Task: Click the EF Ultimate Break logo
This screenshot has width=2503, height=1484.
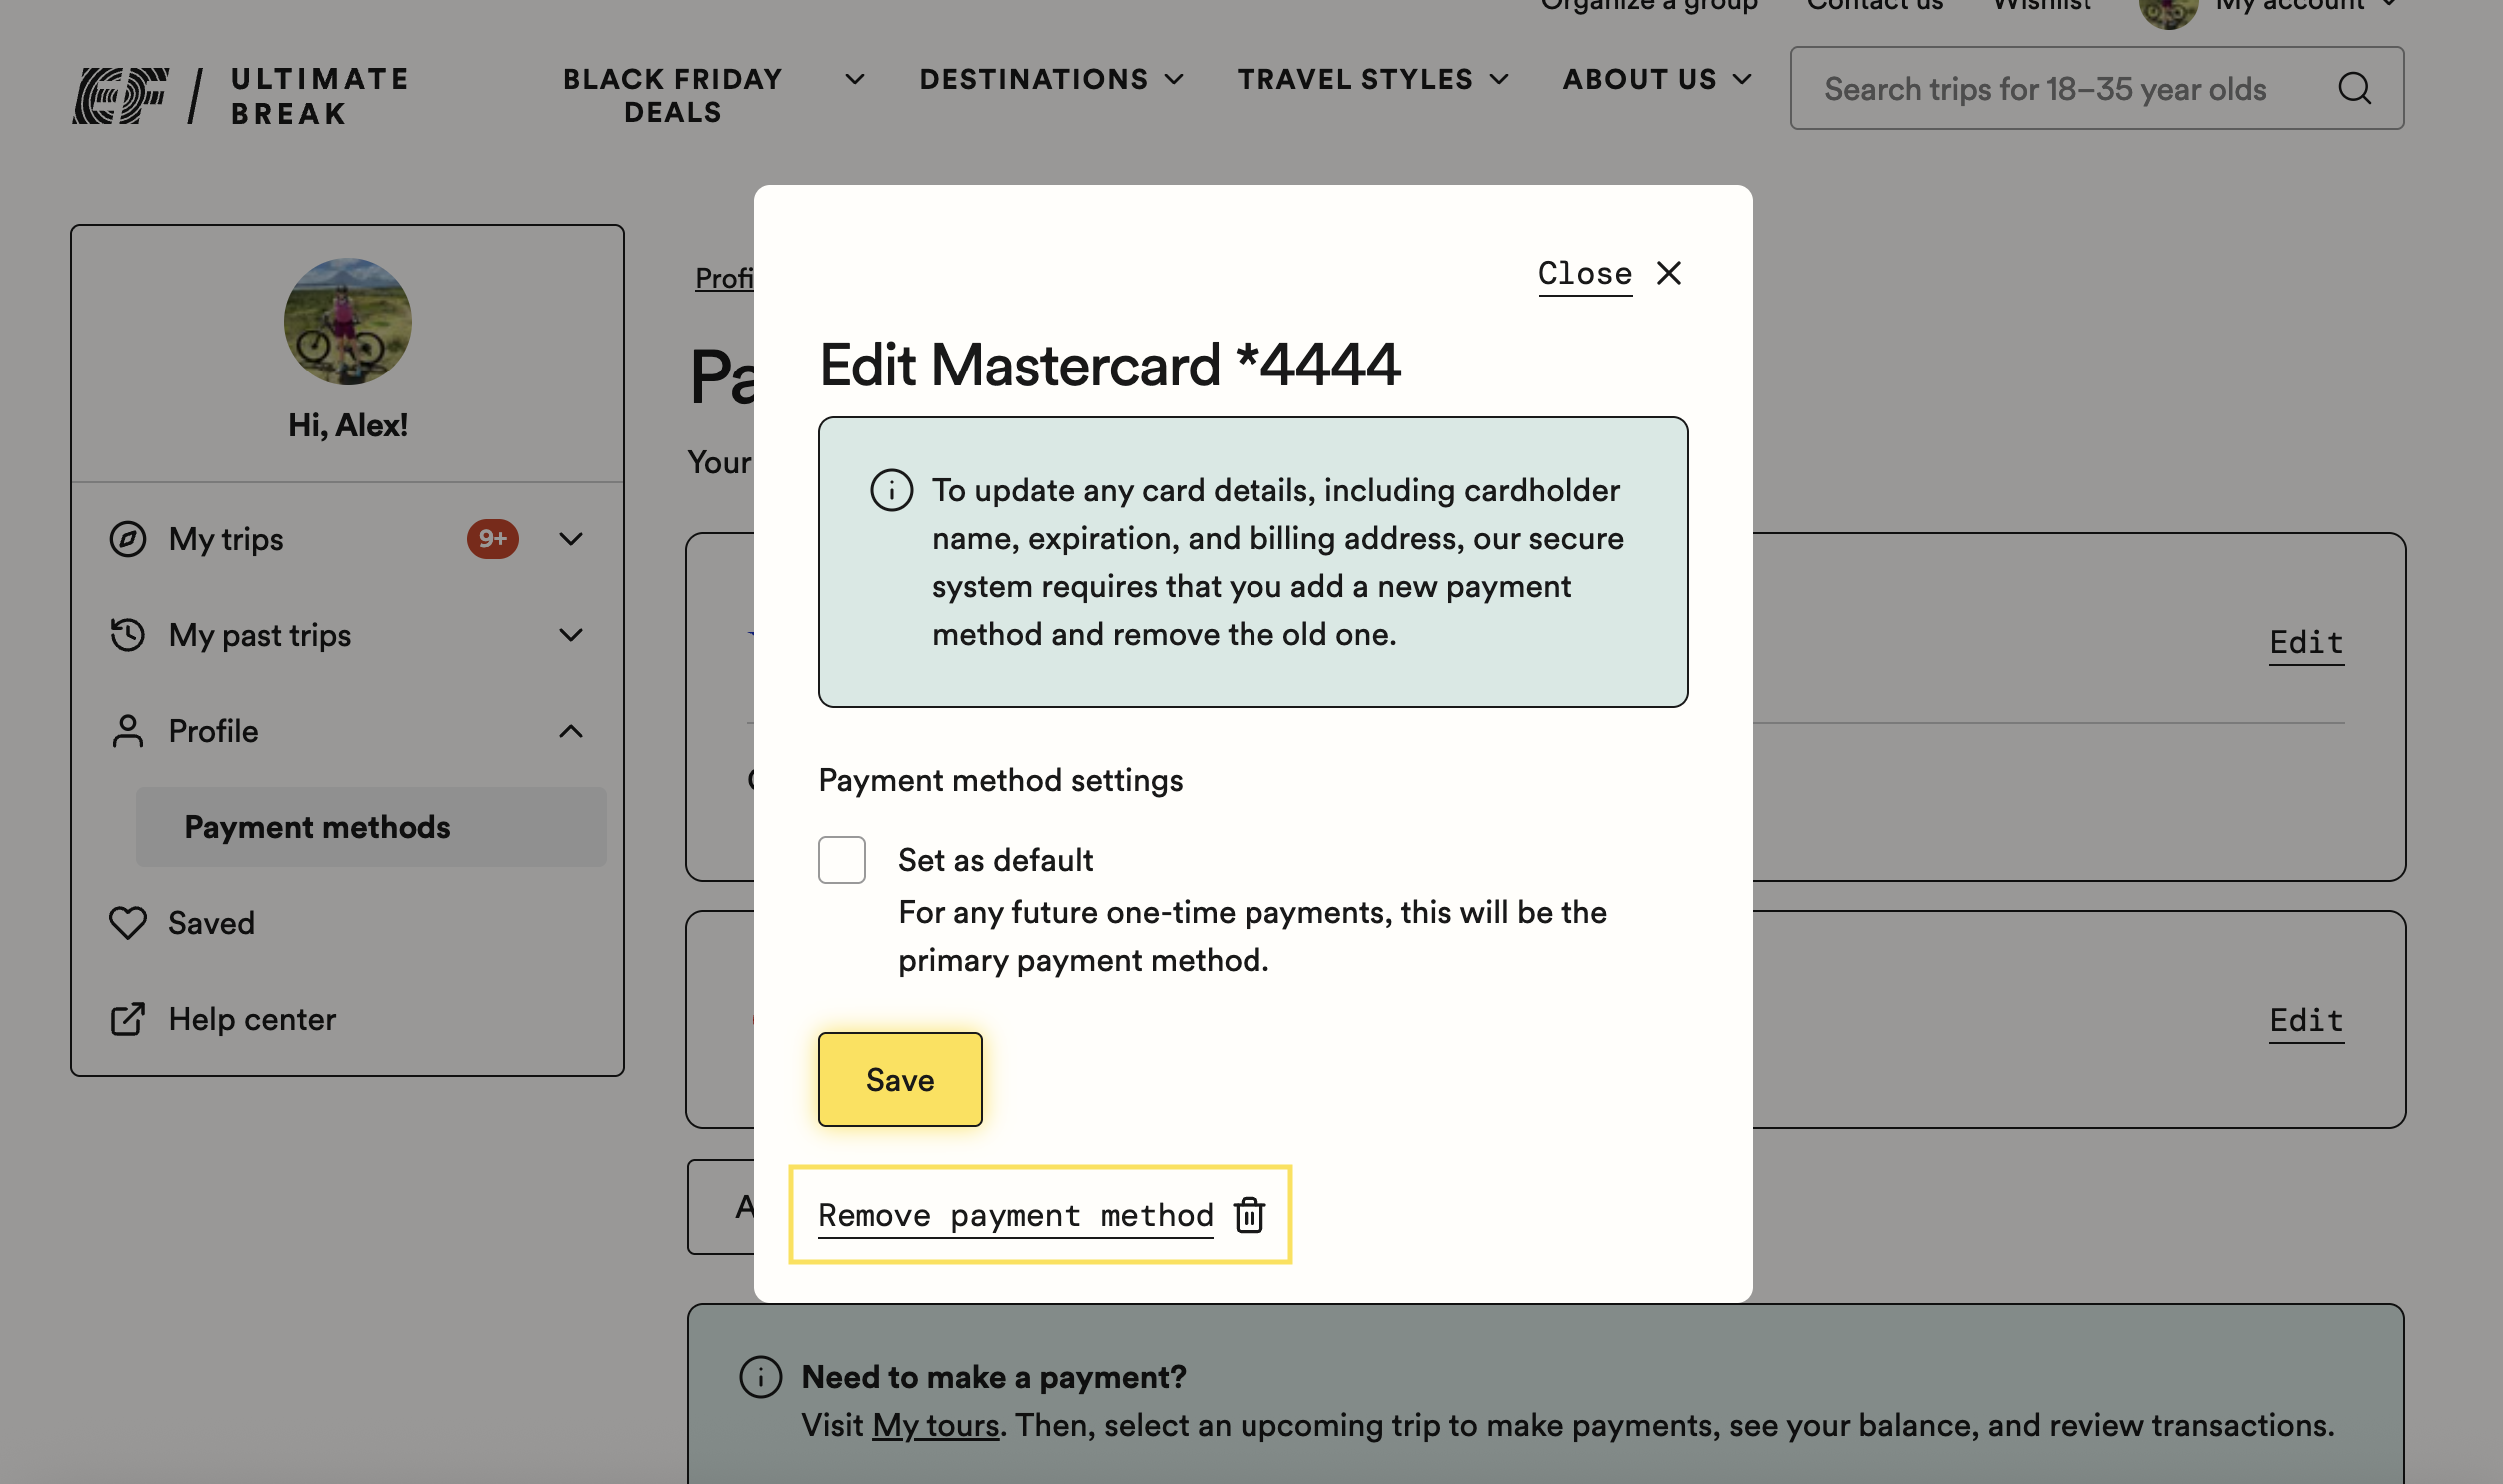Action: click(x=240, y=96)
